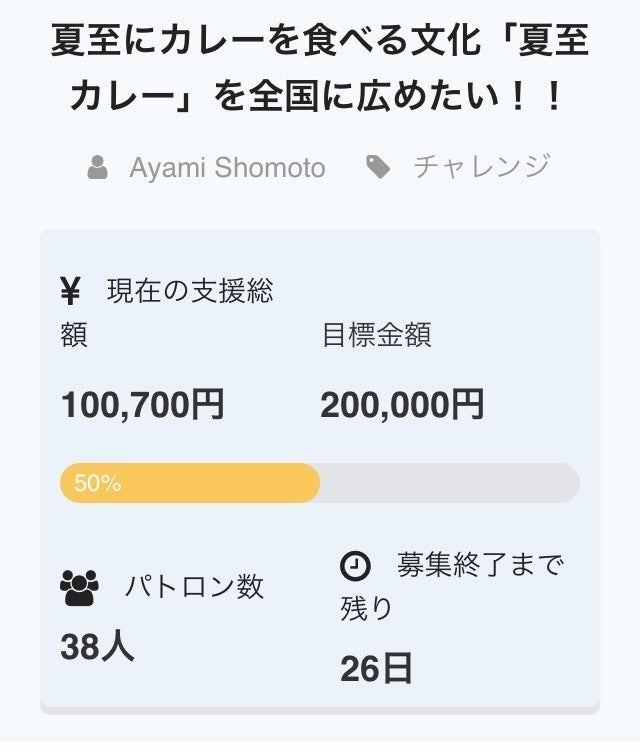Click the 50% label on the progress bar
The height and width of the screenshot is (754, 640).
[98, 484]
